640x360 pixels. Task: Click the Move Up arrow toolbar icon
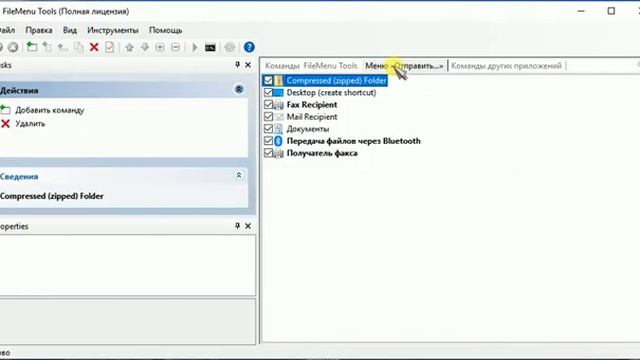click(129, 47)
